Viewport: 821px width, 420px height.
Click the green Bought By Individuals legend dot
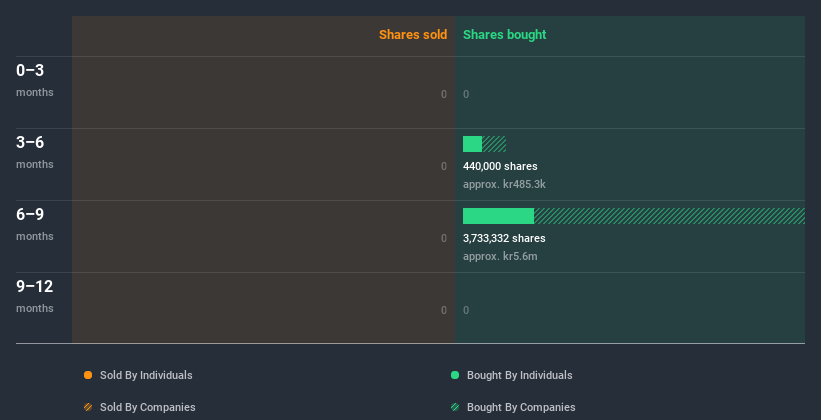click(455, 375)
